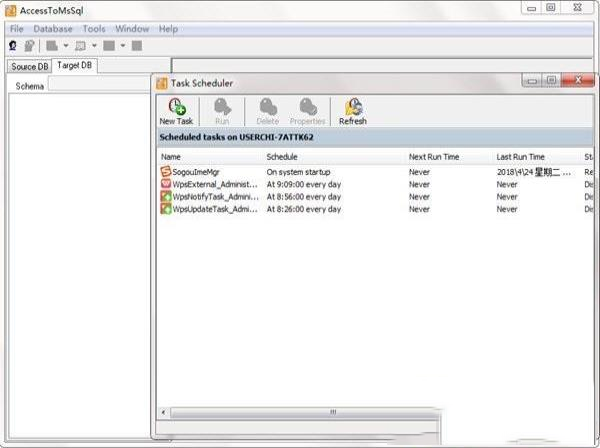The image size is (600, 448).
Task: Click SogouImeMgr last run time 2018\4\24
Action: coord(534,172)
